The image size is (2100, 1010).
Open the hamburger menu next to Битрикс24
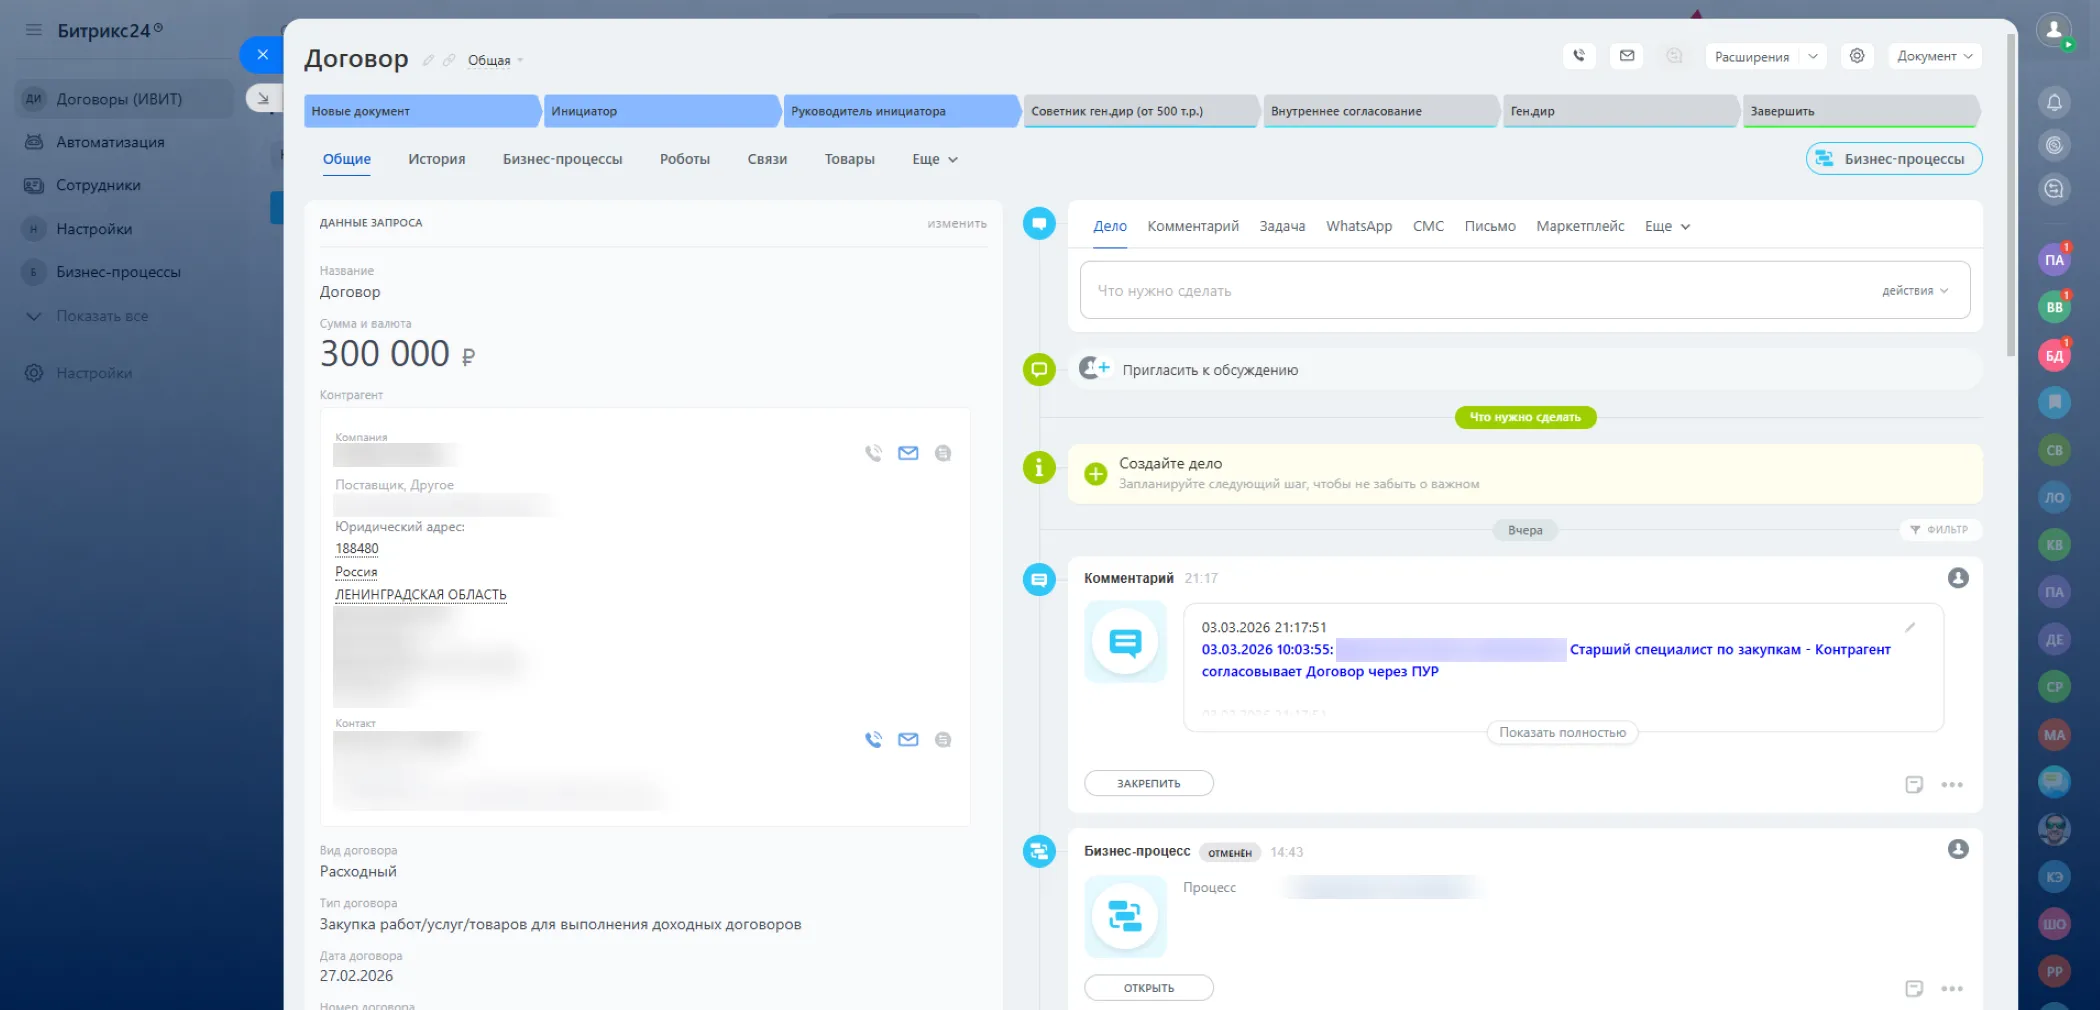(x=34, y=30)
